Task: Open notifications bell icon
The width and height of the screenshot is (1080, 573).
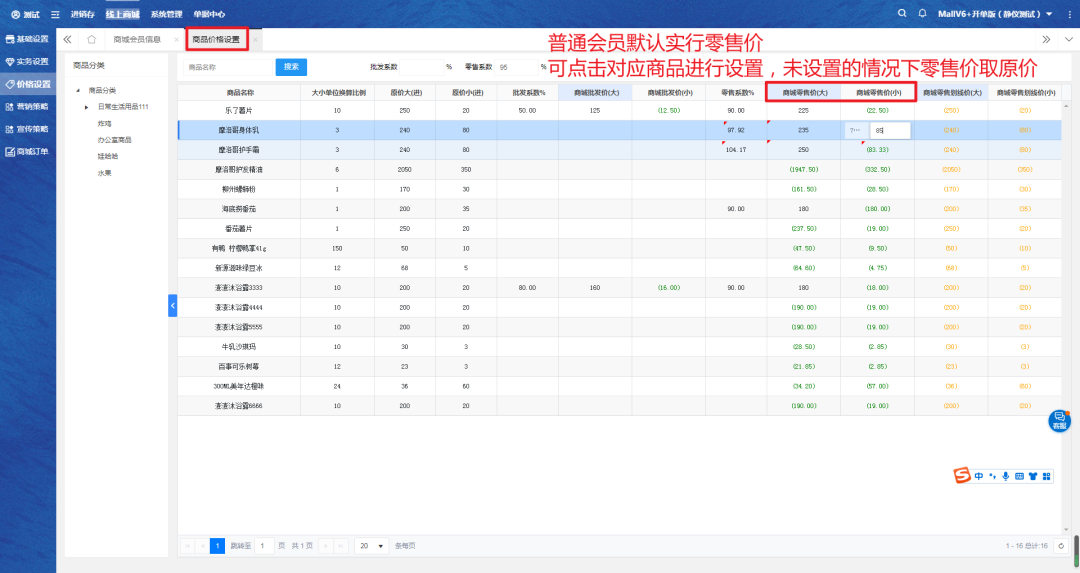Action: 922,14
